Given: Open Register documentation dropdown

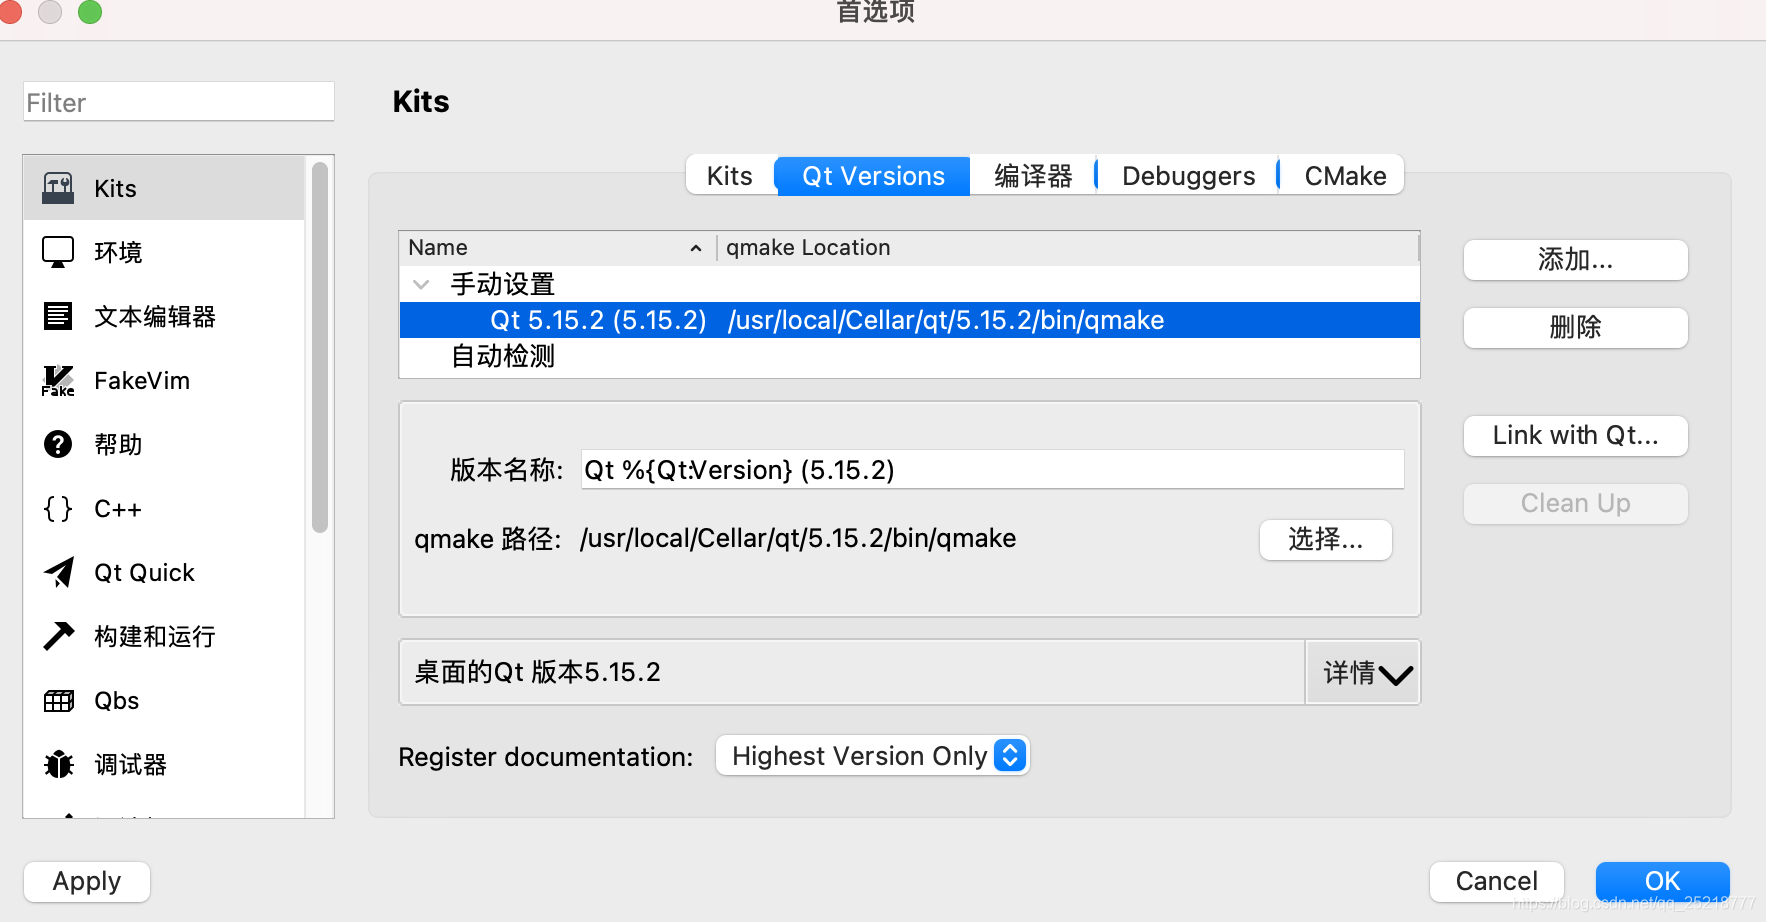Looking at the screenshot, I should [x=872, y=756].
